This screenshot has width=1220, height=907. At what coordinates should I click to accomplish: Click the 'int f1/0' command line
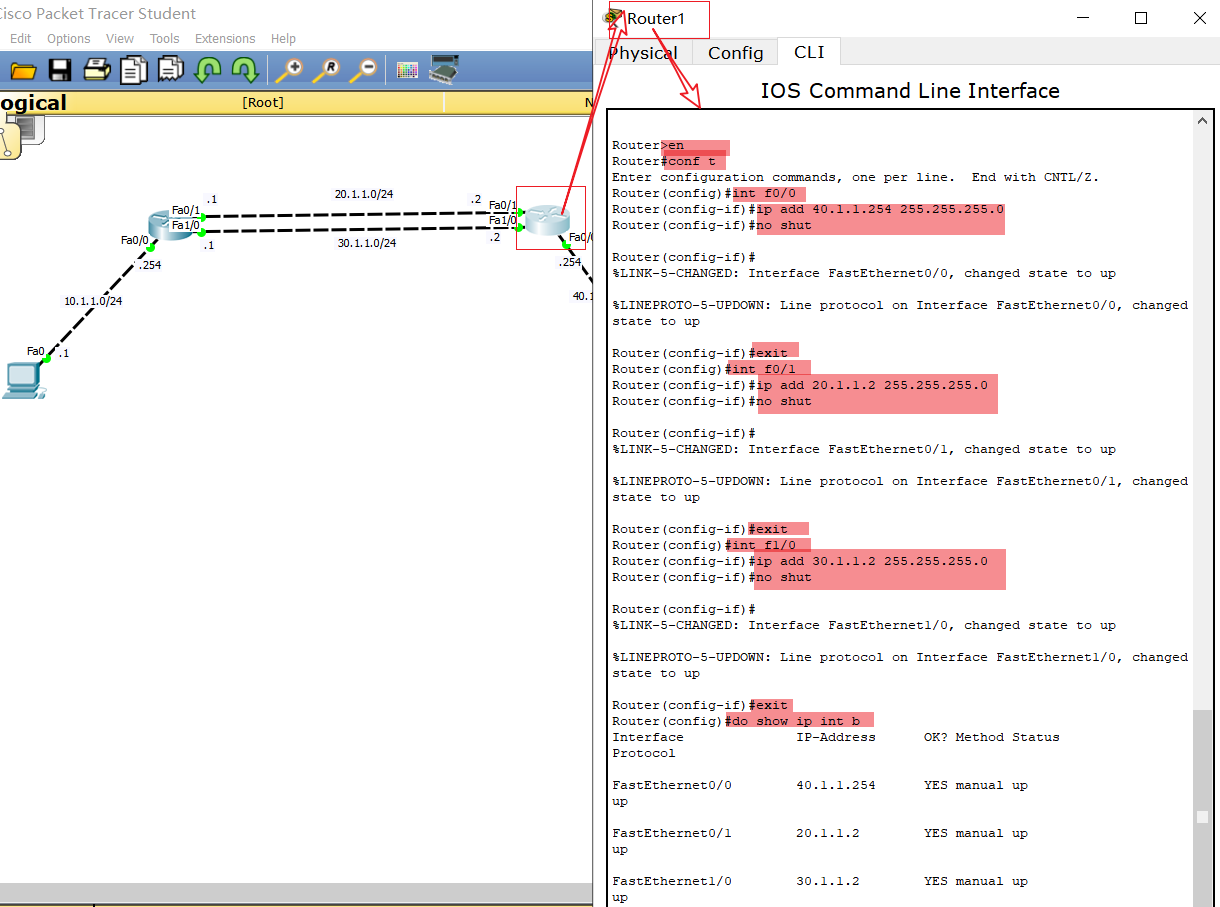click(764, 545)
